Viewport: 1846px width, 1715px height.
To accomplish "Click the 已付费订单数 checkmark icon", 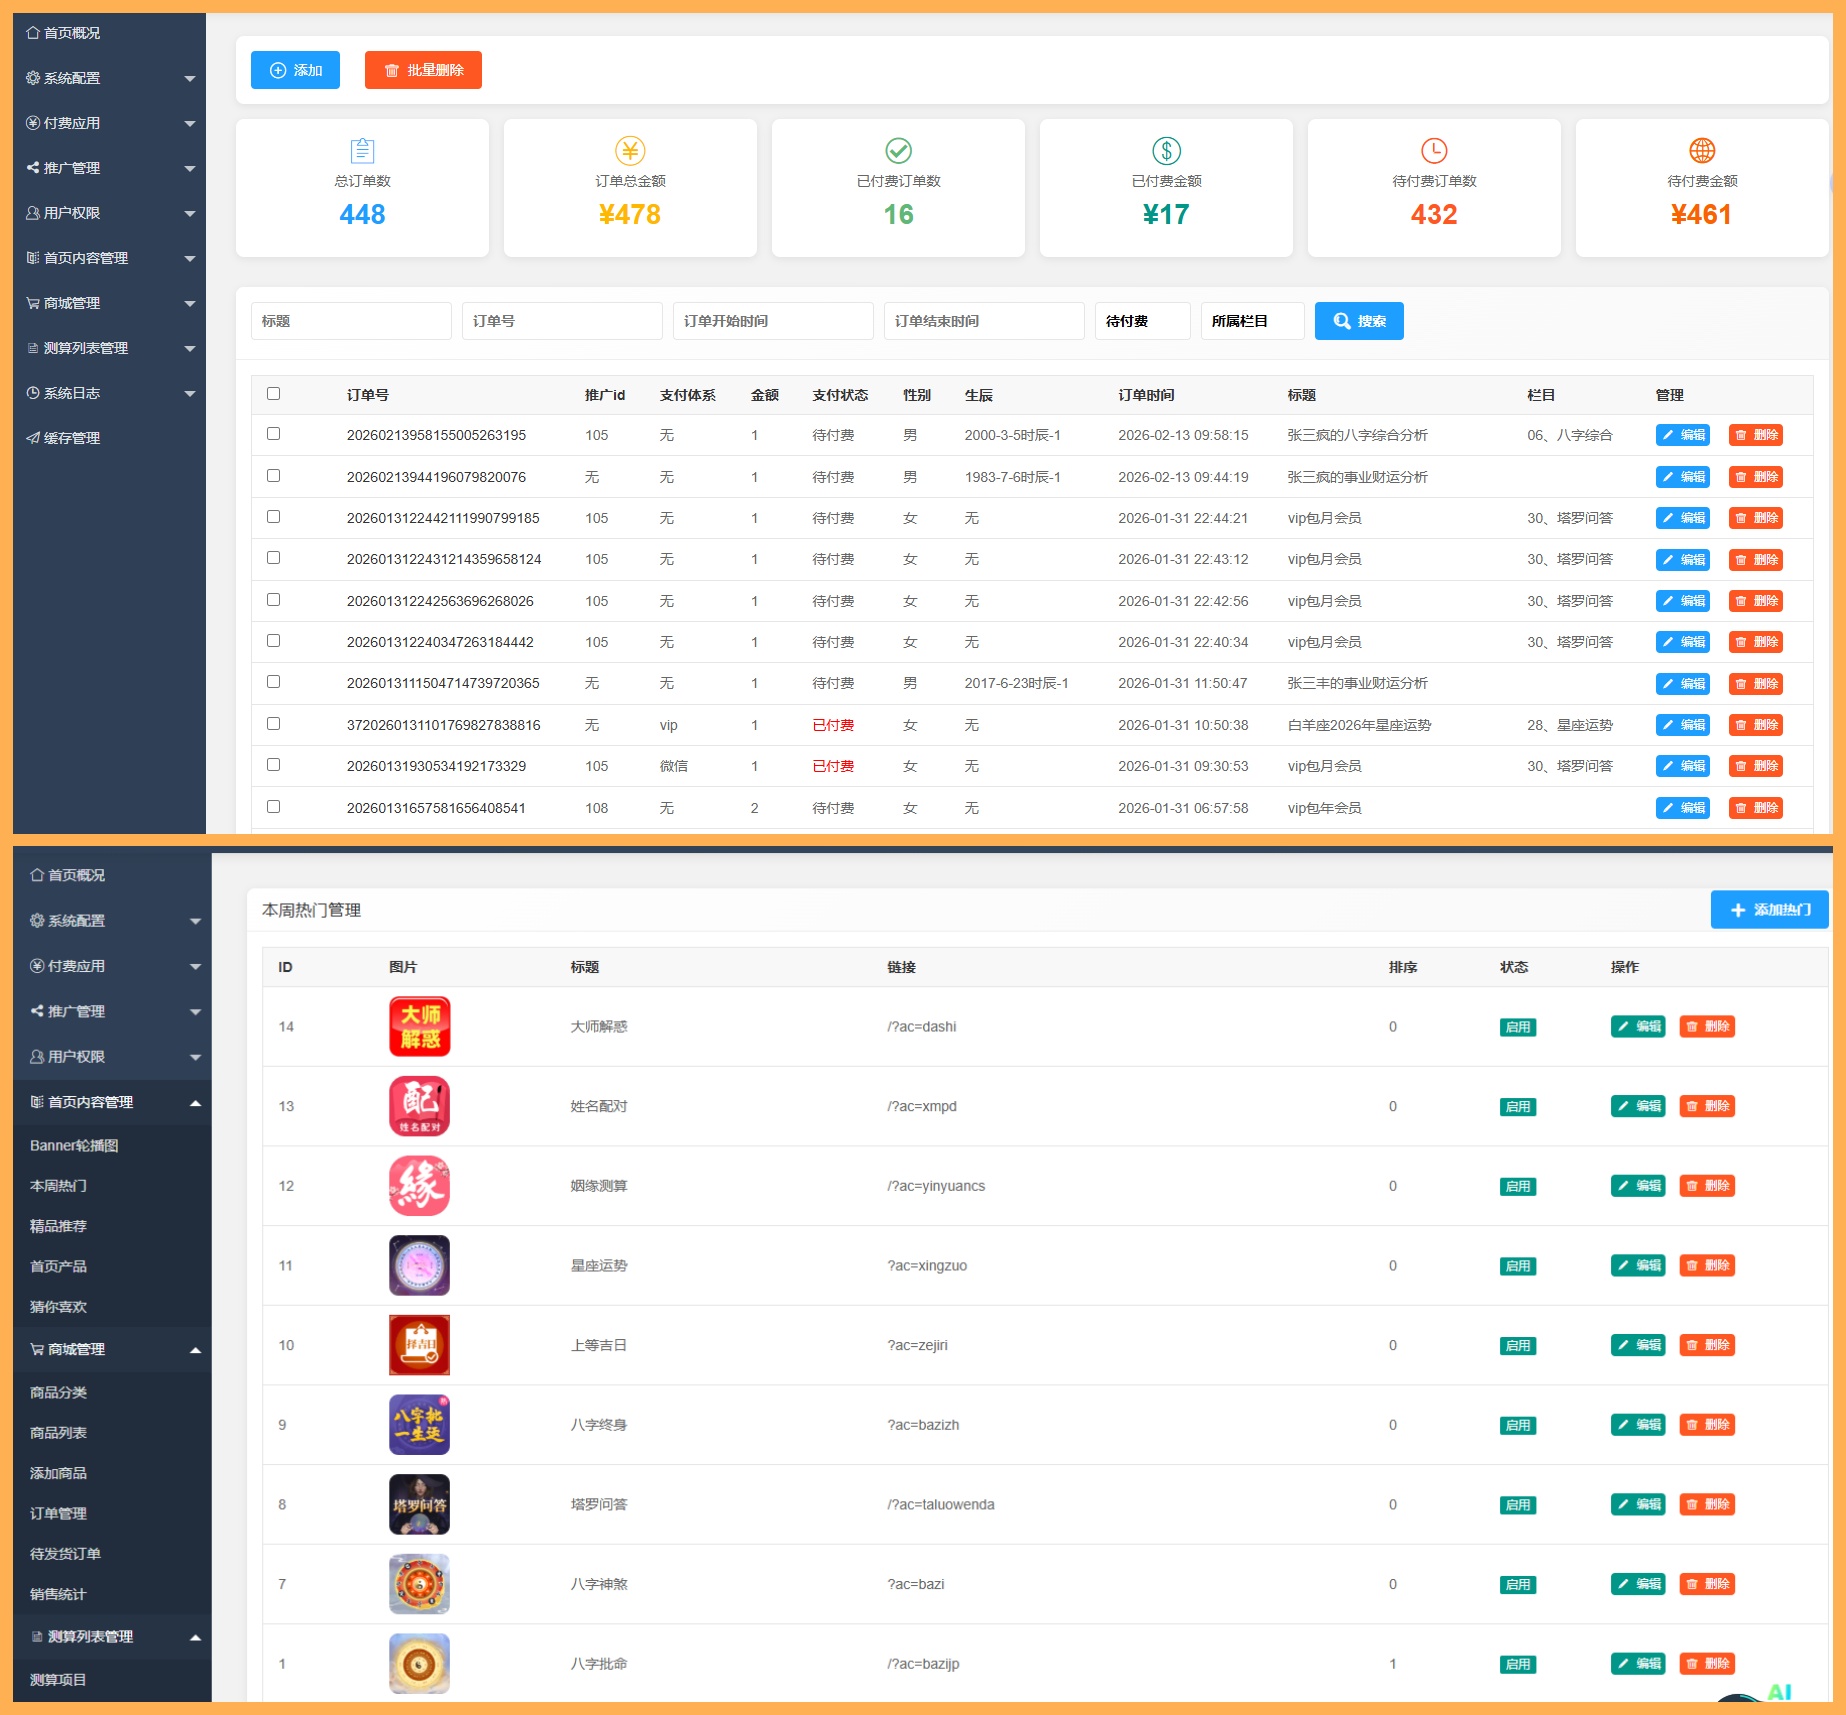I will (x=898, y=151).
